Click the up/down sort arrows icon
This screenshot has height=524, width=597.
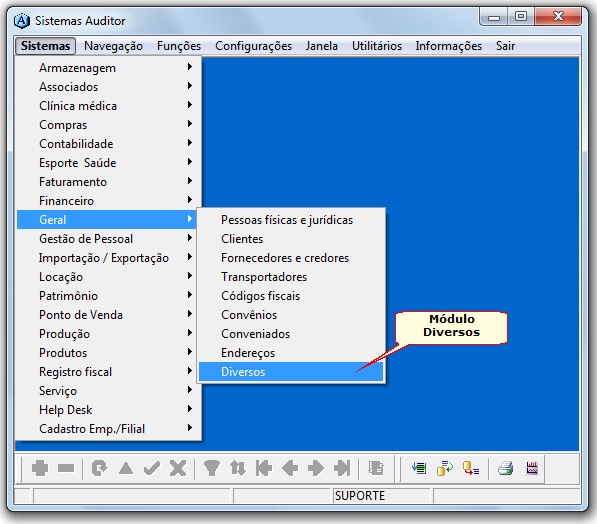click(x=238, y=468)
